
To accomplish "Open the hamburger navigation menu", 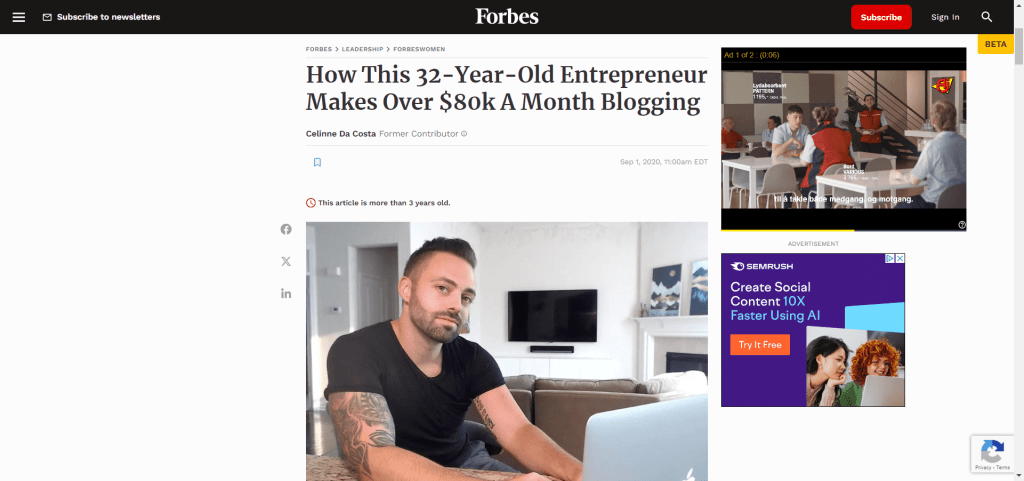I will 19,17.
